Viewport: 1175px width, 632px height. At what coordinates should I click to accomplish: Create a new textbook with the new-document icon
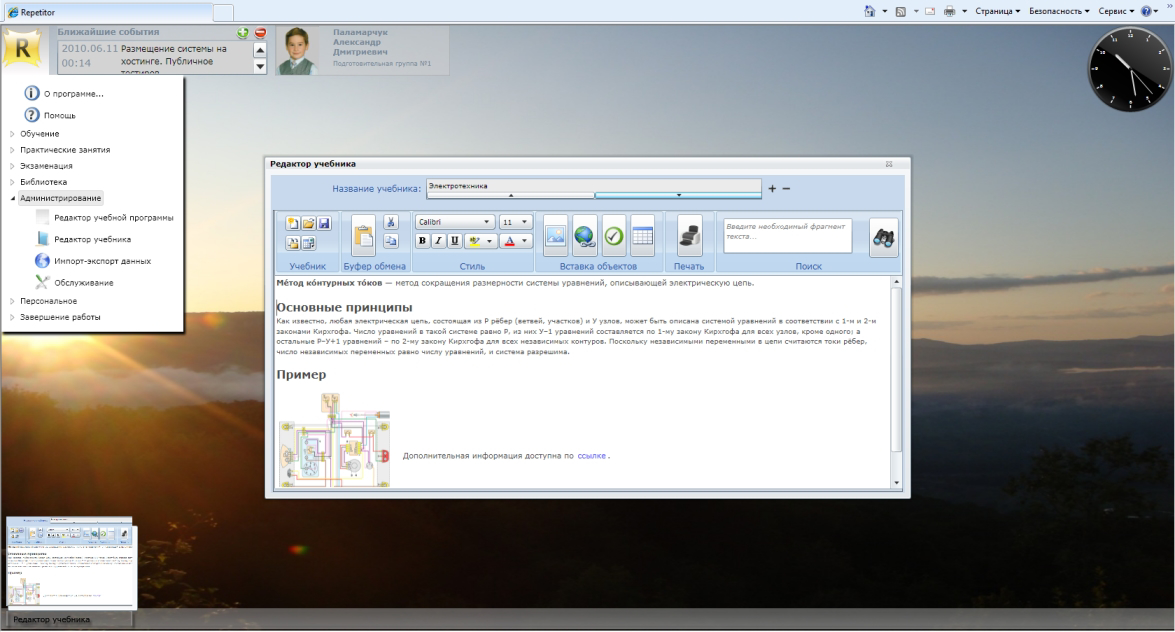(x=292, y=223)
